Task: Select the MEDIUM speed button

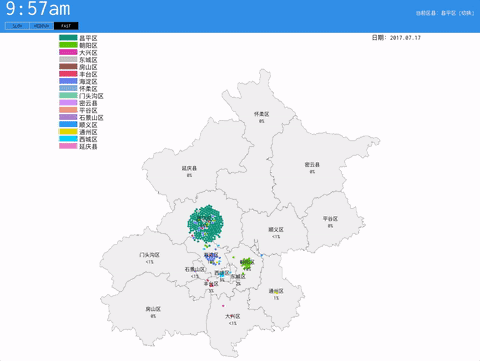Action: click(41, 26)
